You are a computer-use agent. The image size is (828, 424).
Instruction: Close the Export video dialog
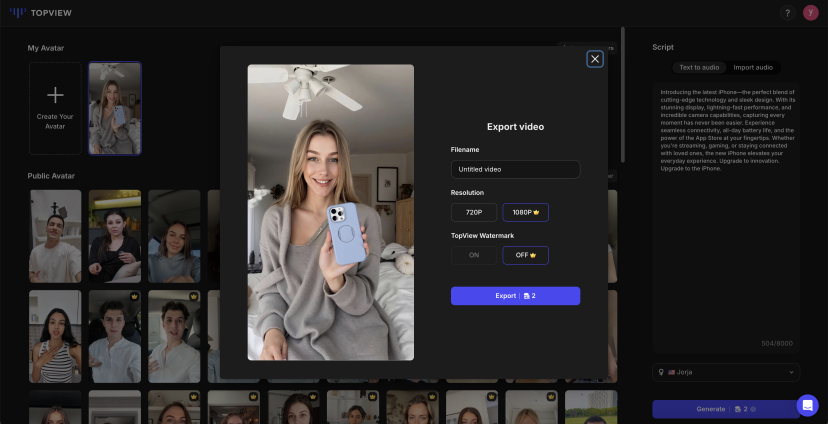coord(595,59)
